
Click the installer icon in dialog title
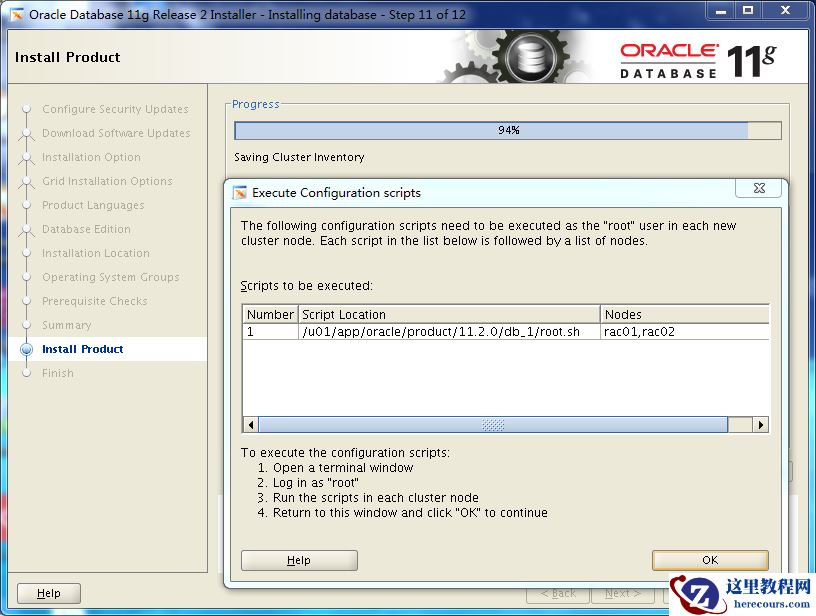click(x=239, y=192)
